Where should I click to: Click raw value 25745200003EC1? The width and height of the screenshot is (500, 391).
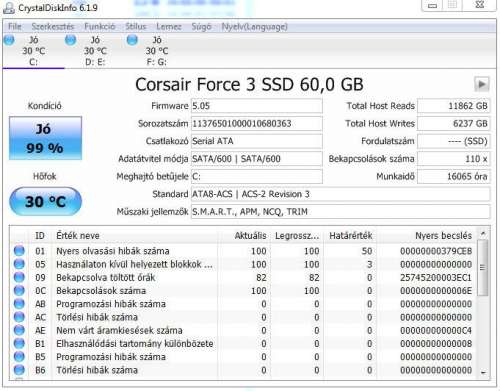pos(436,278)
